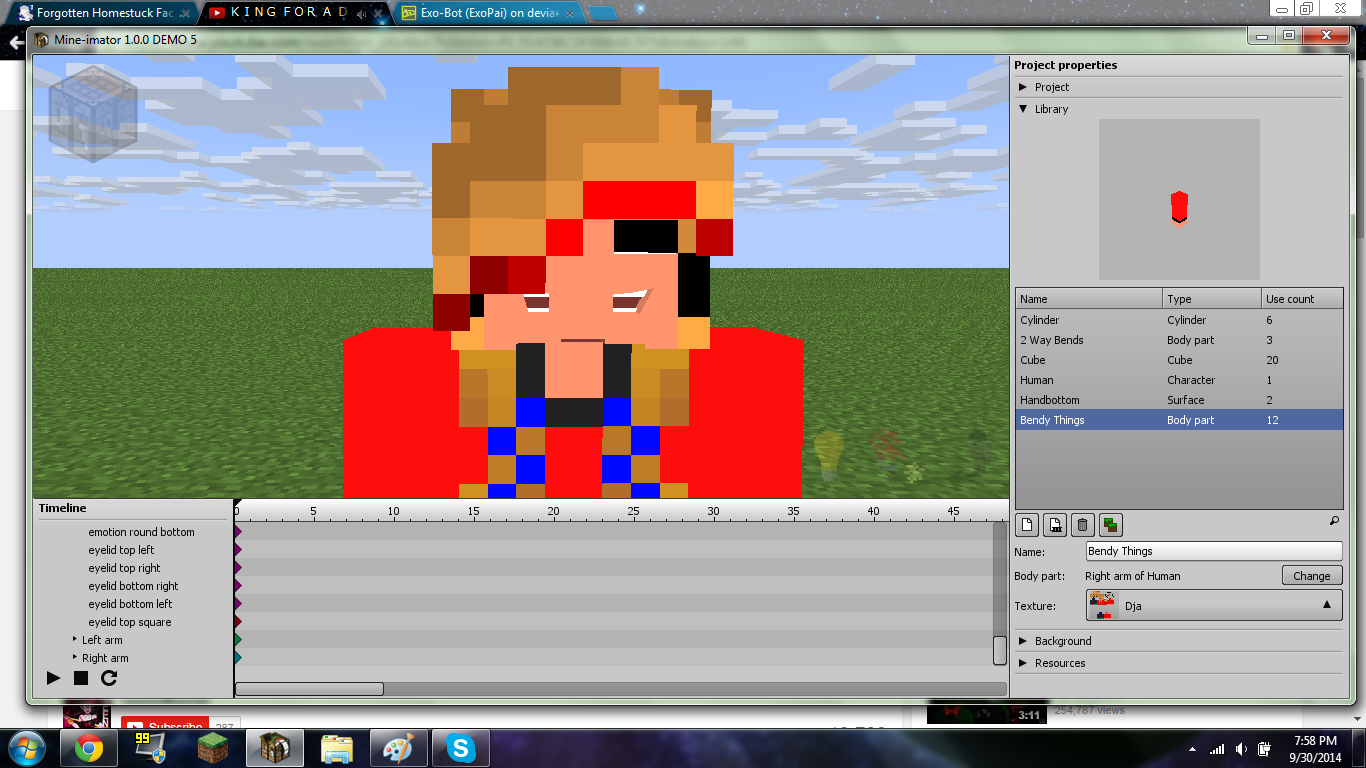Screen dimensions: 1366x768
Task: Open the Dja texture dropdown
Action: (1214, 605)
